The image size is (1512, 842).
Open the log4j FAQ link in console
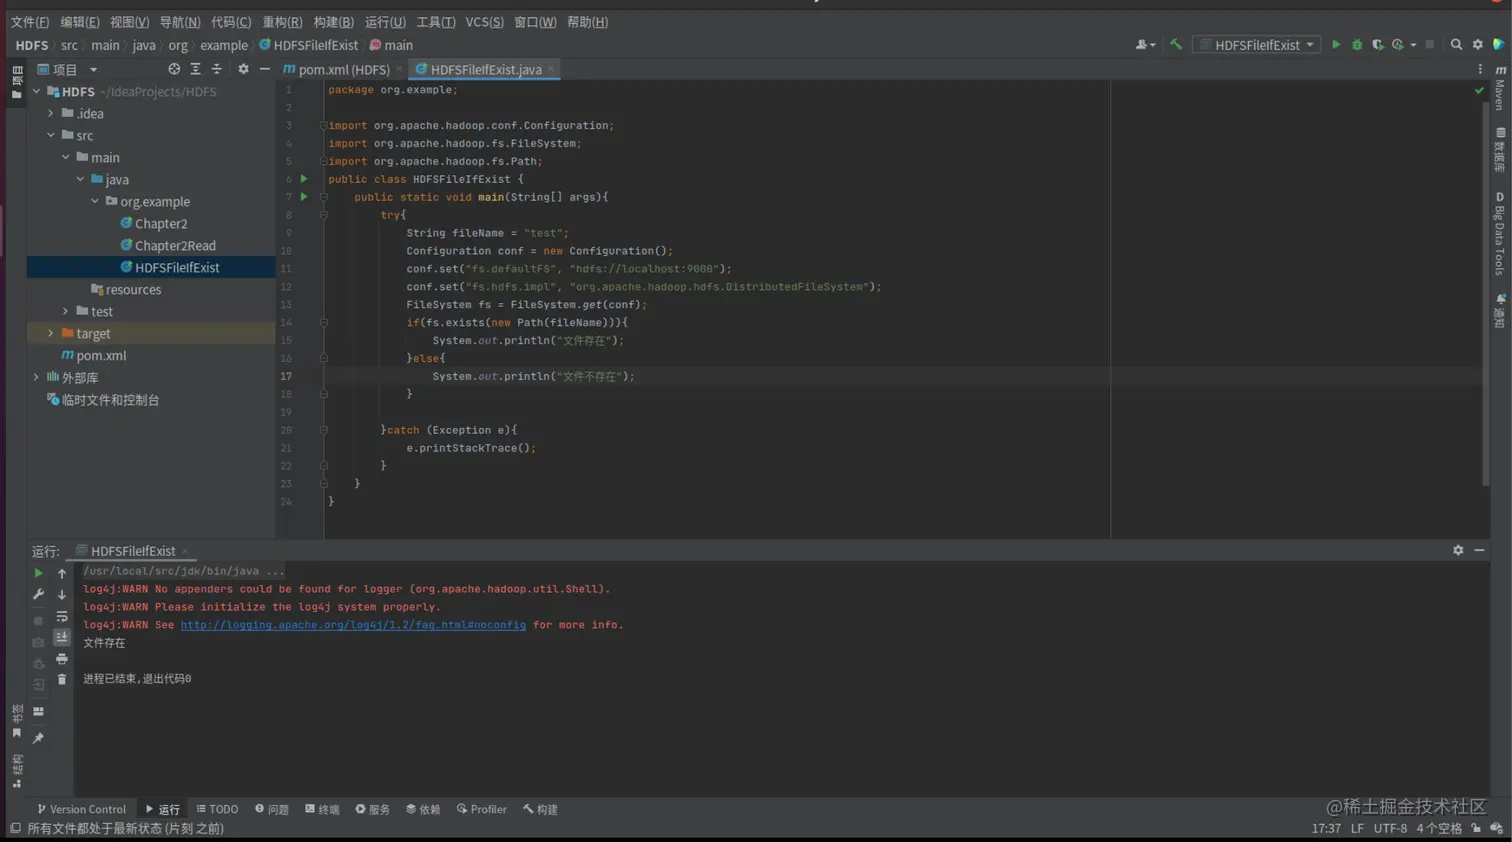(x=353, y=625)
